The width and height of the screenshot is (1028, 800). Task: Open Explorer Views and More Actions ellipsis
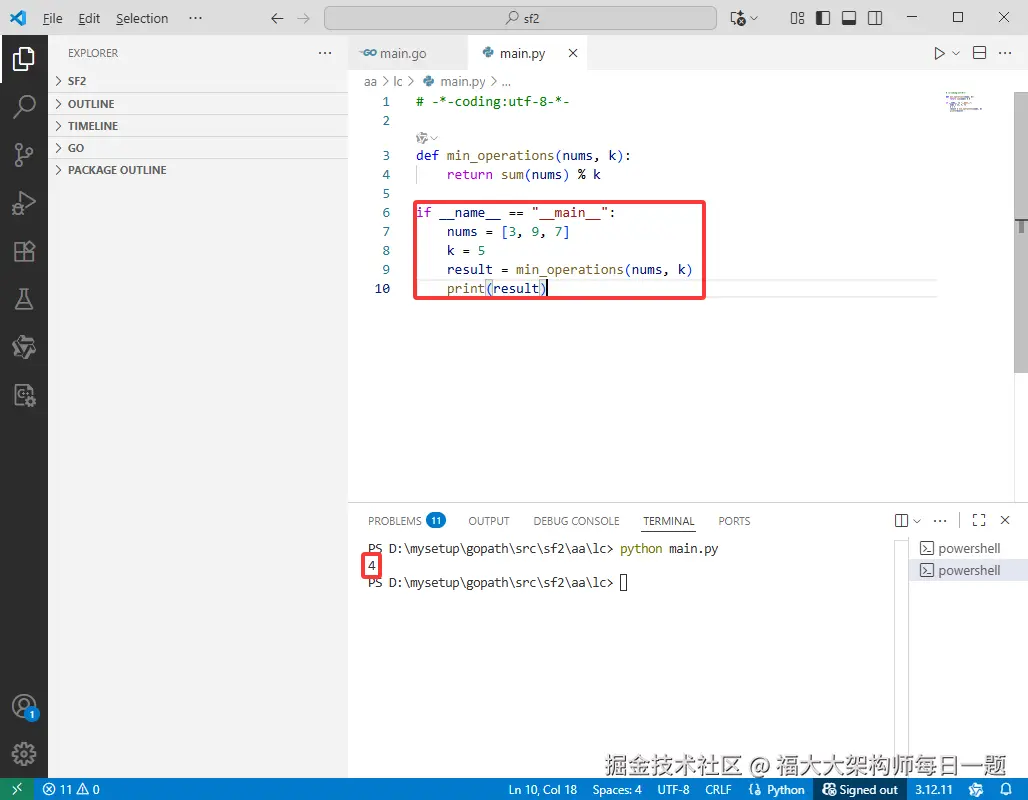325,53
